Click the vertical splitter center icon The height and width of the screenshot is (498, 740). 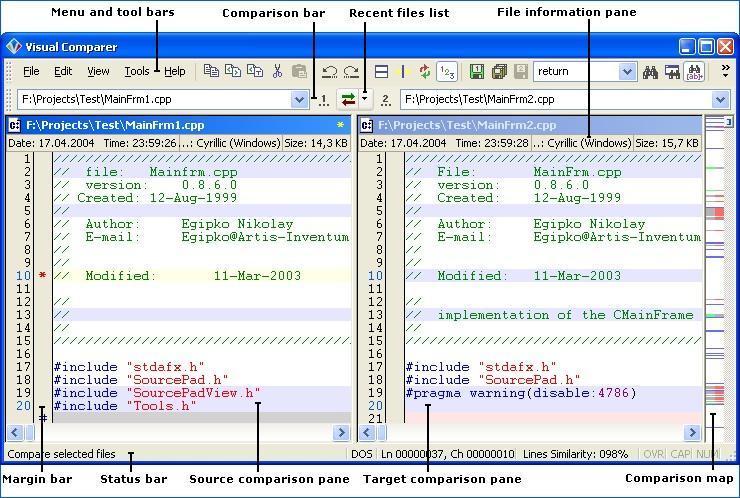pos(403,72)
